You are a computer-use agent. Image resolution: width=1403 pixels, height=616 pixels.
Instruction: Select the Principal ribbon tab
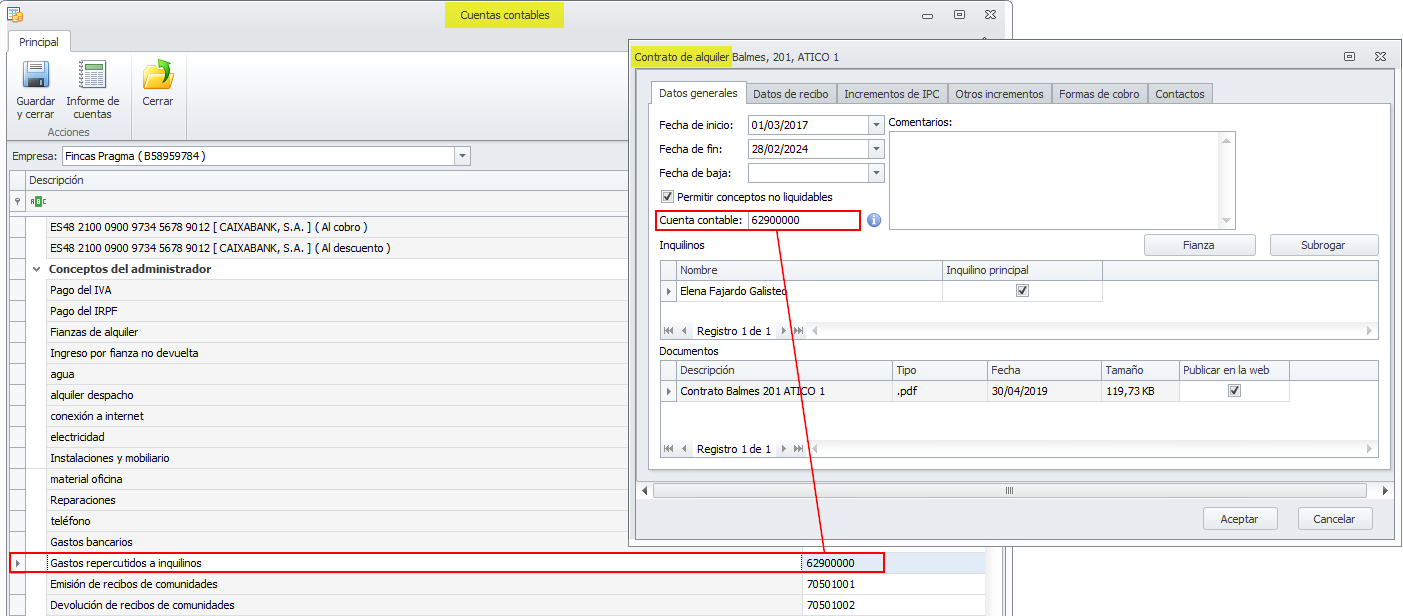[x=39, y=42]
